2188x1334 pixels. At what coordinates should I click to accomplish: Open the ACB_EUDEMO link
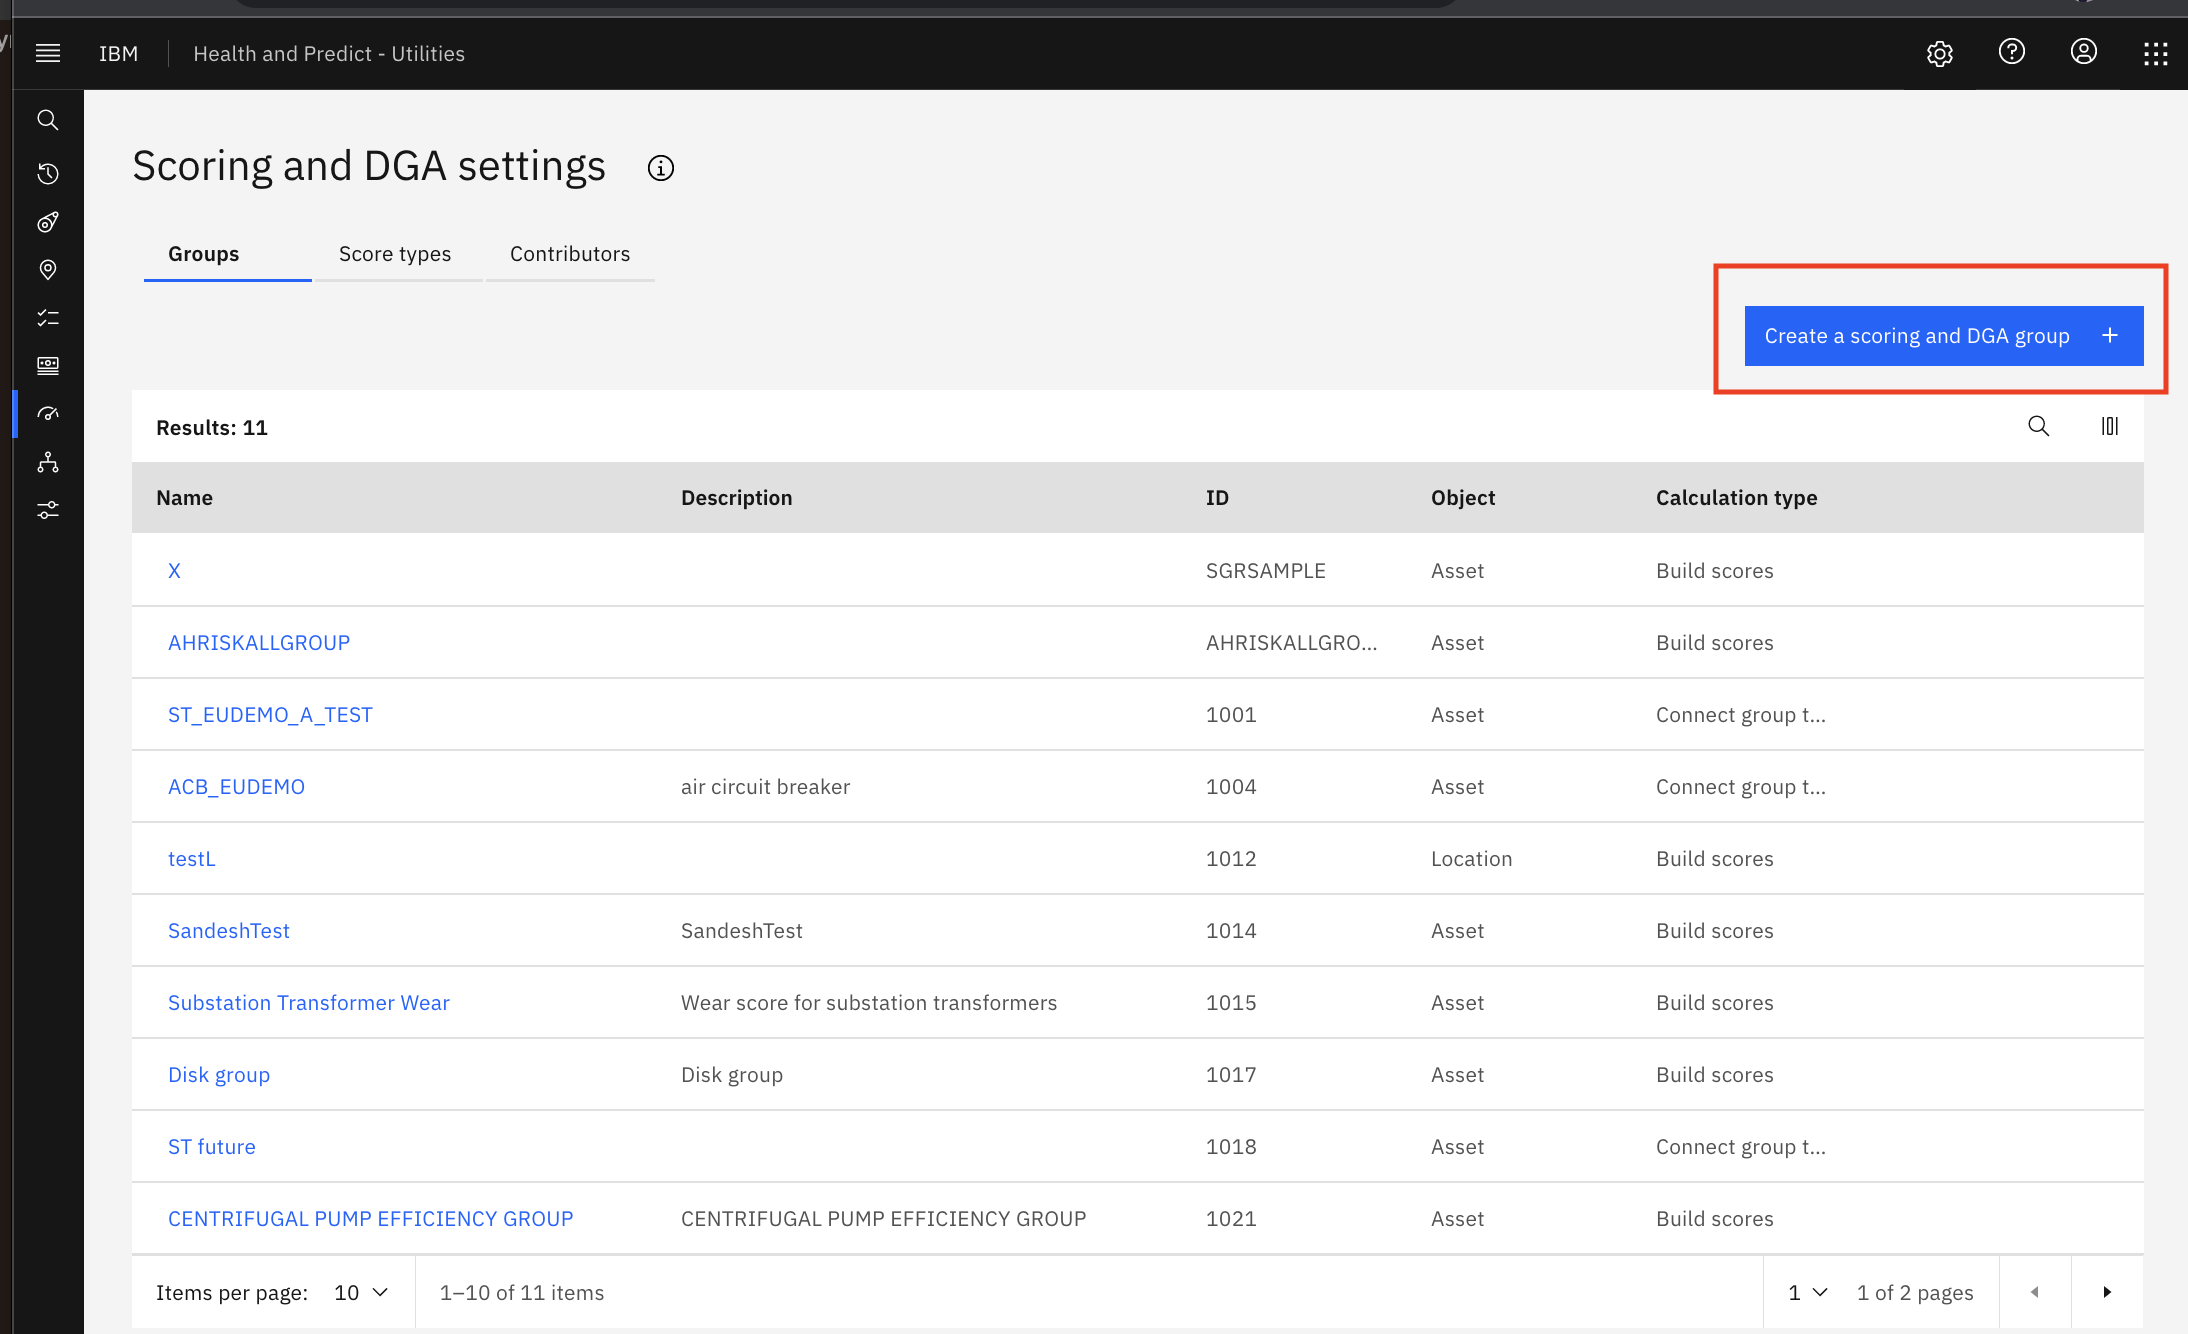pos(236,787)
